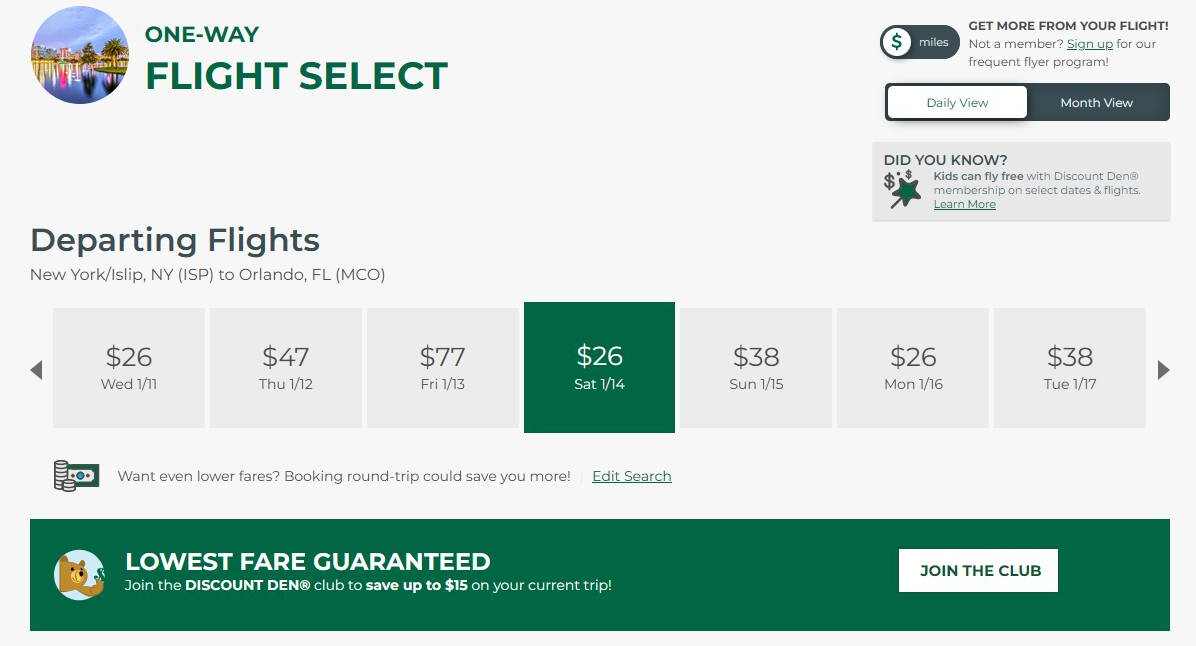This screenshot has height=646, width=1196.
Task: Click the magic wand stars icon
Action: click(x=902, y=188)
